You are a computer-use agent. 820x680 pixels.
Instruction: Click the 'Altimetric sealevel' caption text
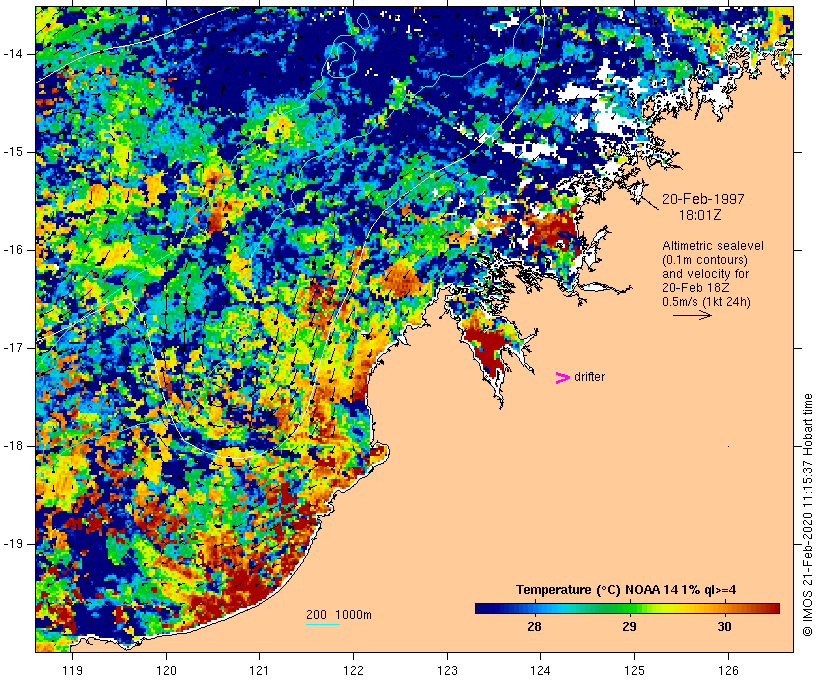[713, 246]
